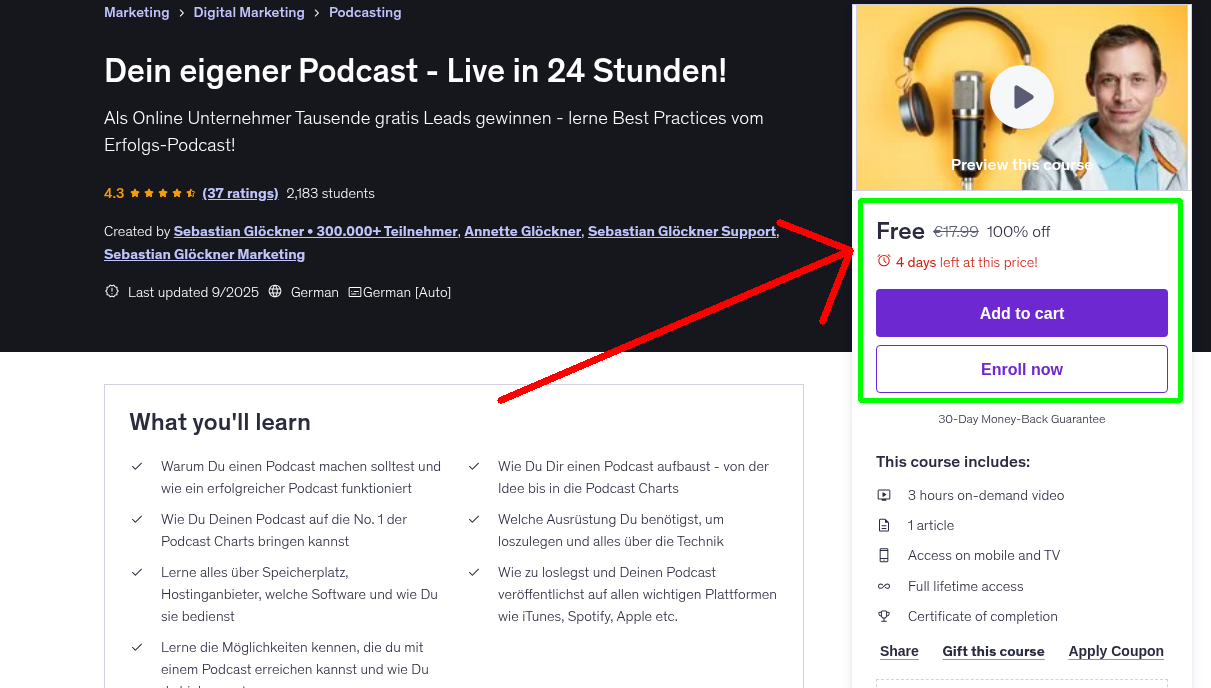Click the clock icon beside Last updated
Viewport: 1211px width, 688px height.
[x=111, y=292]
